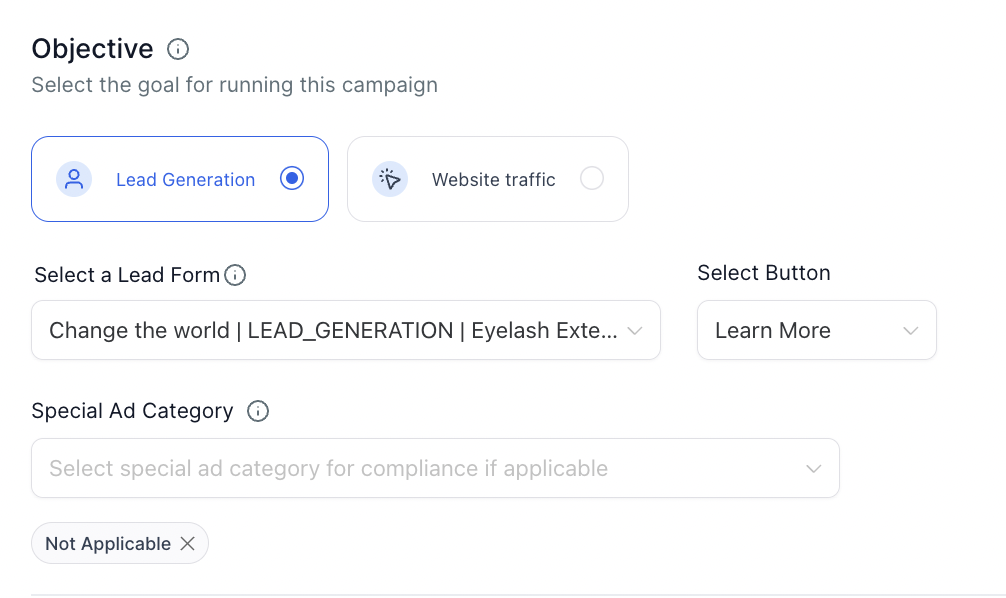1006x598 pixels.
Task: Click the Not Applicable chip label
Action: pos(108,544)
